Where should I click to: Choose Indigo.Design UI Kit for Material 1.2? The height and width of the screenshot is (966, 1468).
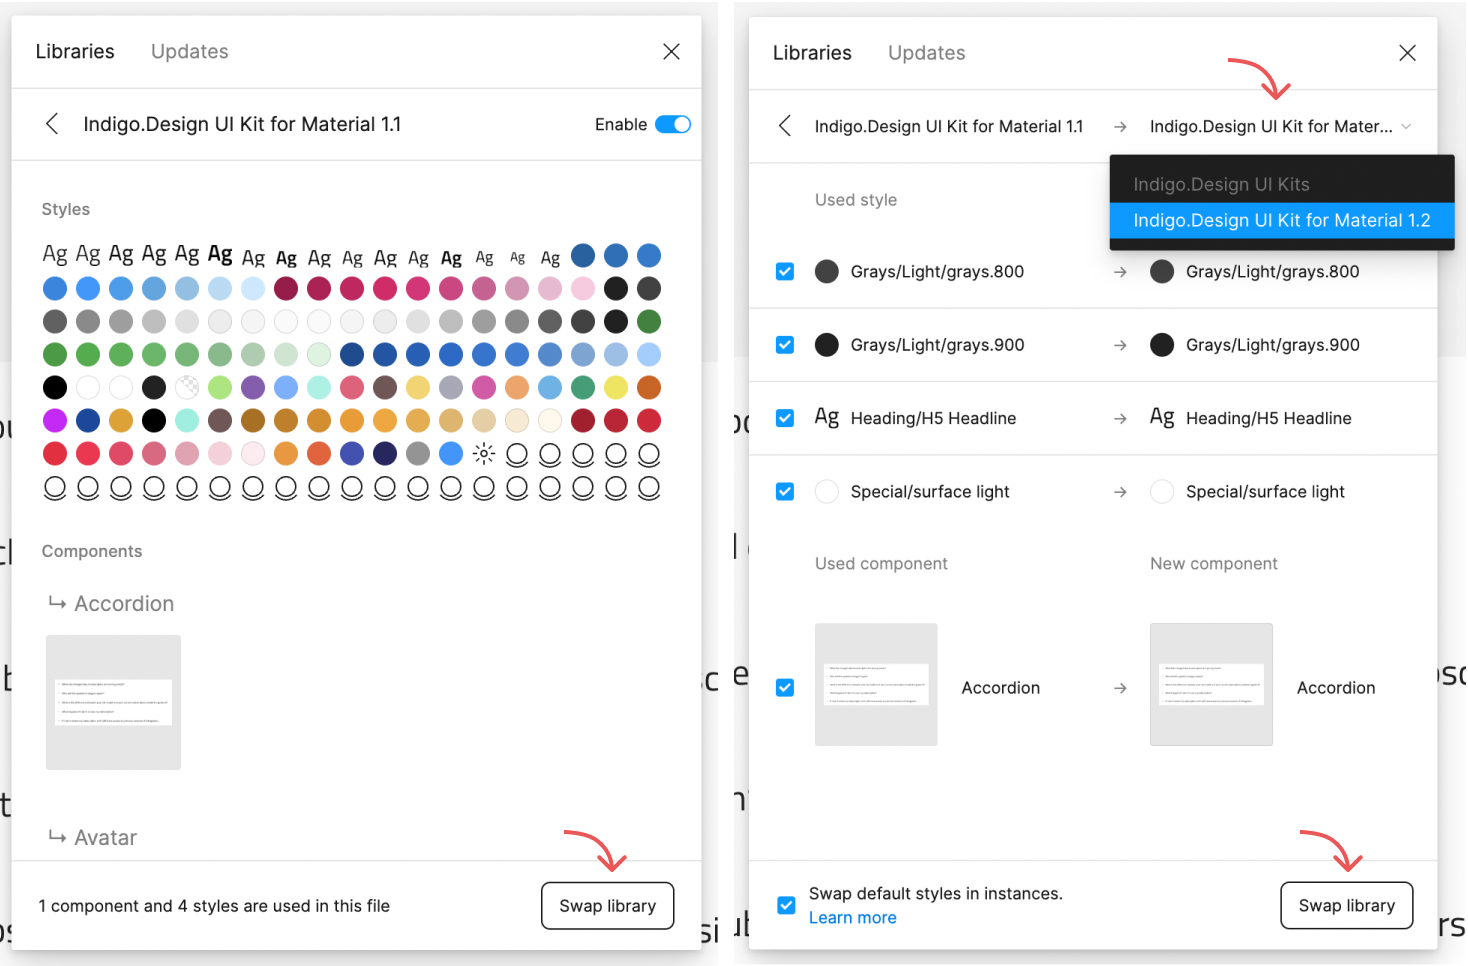(1281, 221)
